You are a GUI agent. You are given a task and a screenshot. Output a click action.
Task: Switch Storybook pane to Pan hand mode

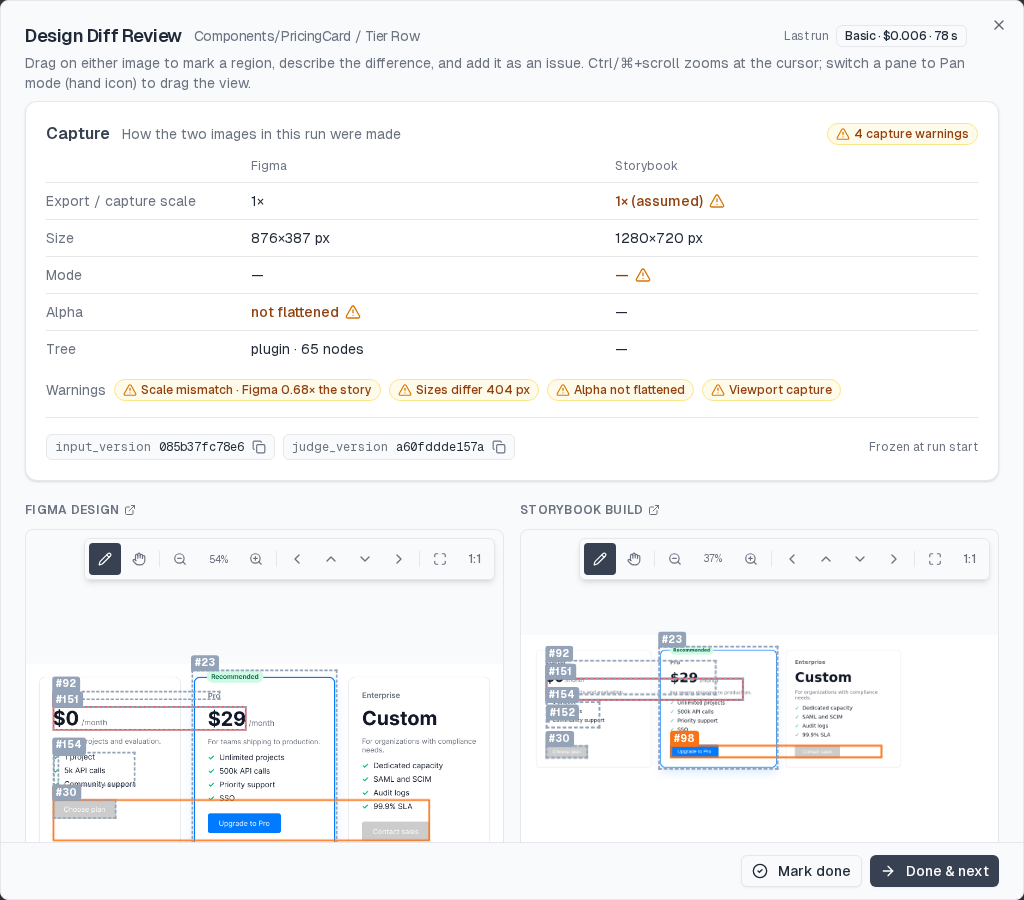point(634,559)
